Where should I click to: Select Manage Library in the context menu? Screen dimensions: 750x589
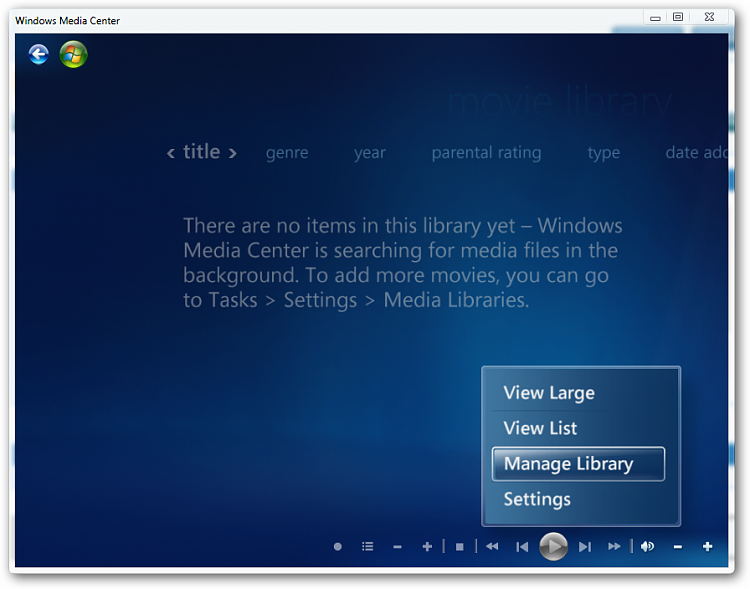tap(578, 464)
